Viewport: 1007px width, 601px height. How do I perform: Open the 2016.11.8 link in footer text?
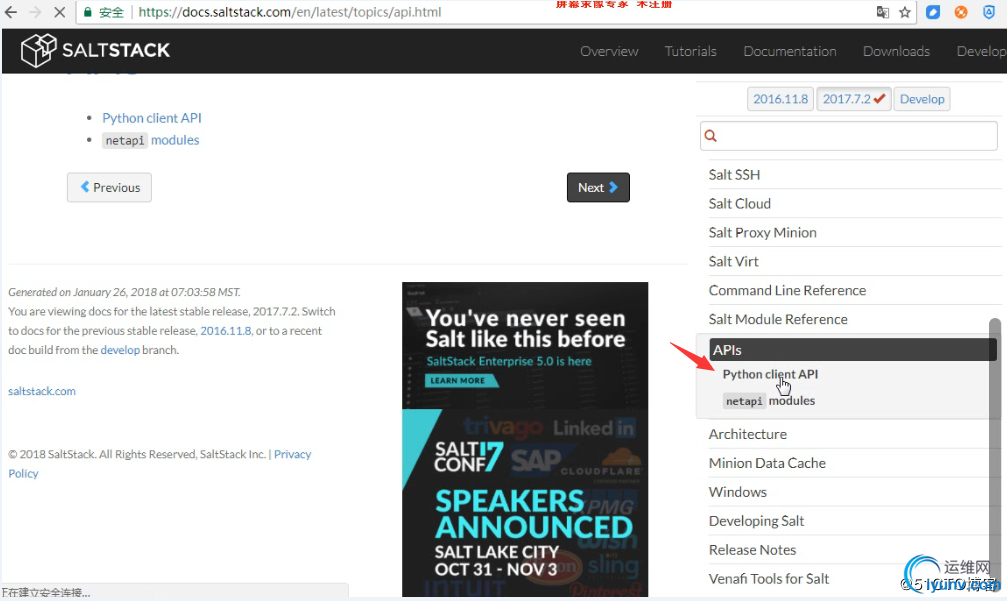[225, 331]
